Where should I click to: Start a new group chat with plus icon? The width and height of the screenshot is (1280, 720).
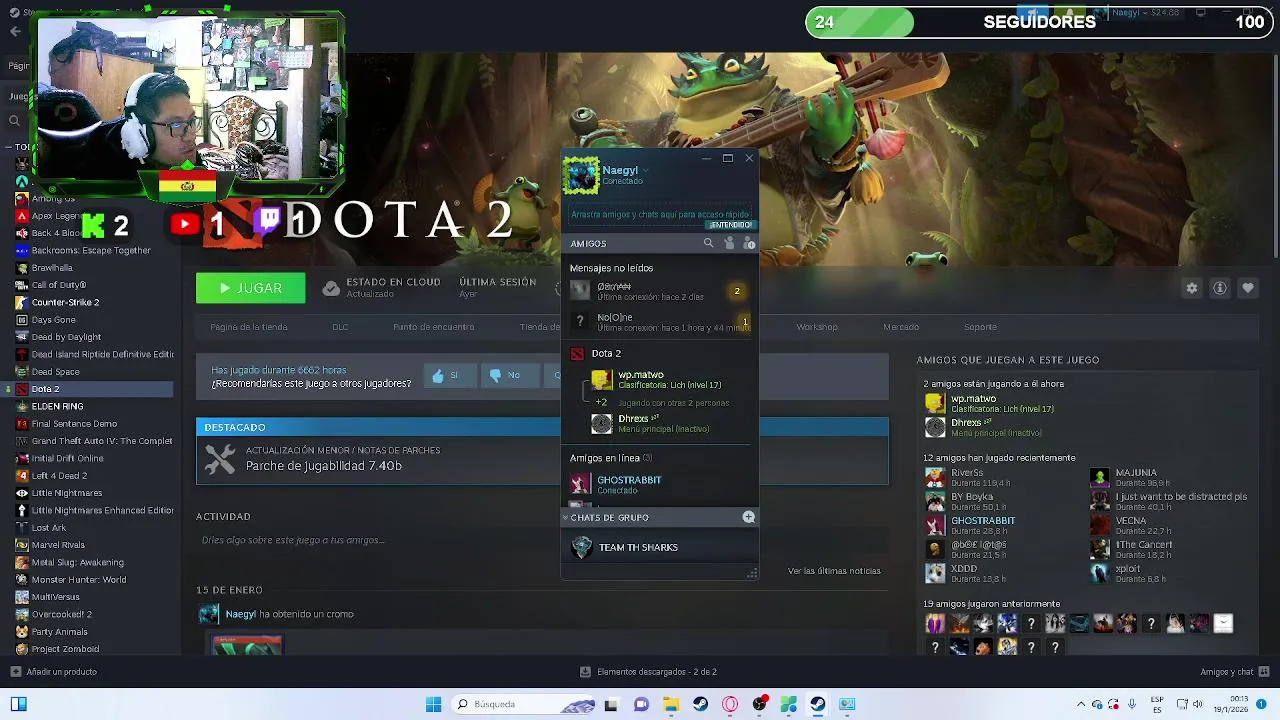[x=748, y=517]
